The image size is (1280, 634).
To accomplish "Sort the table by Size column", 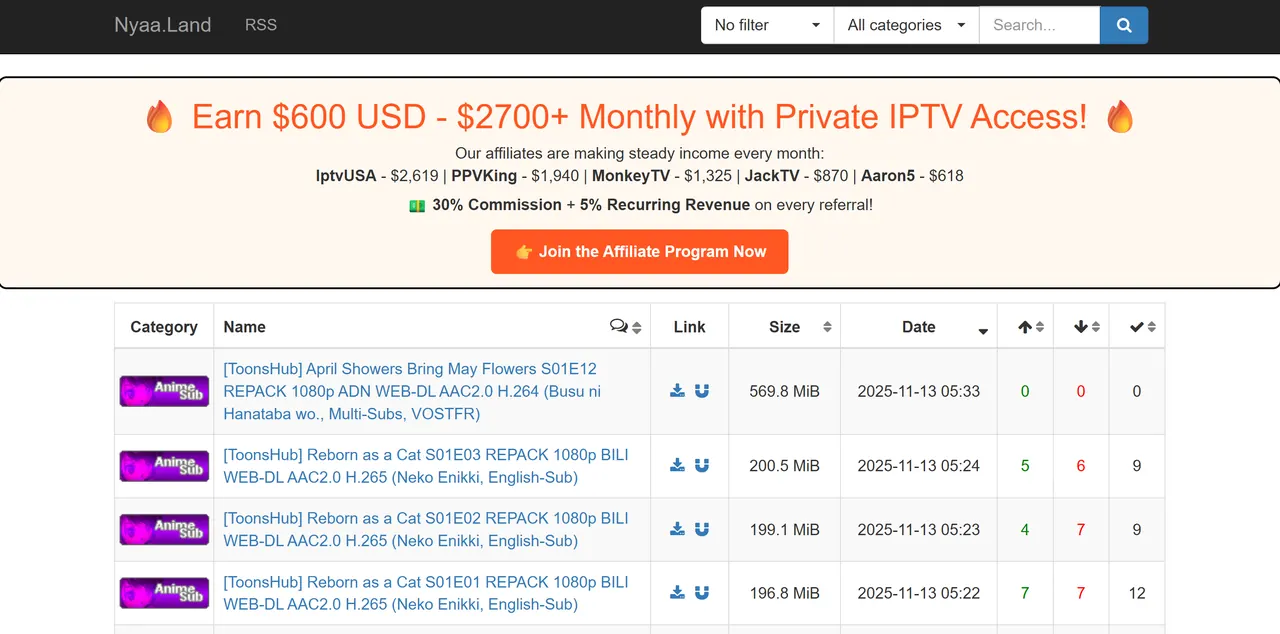I will [x=784, y=327].
